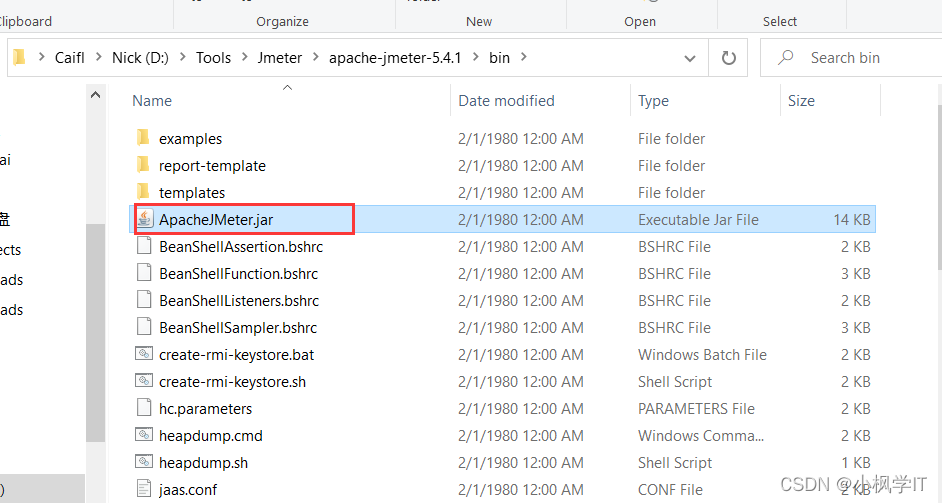
Task: Click the Windows Batch File type cell
Action: pos(702,355)
